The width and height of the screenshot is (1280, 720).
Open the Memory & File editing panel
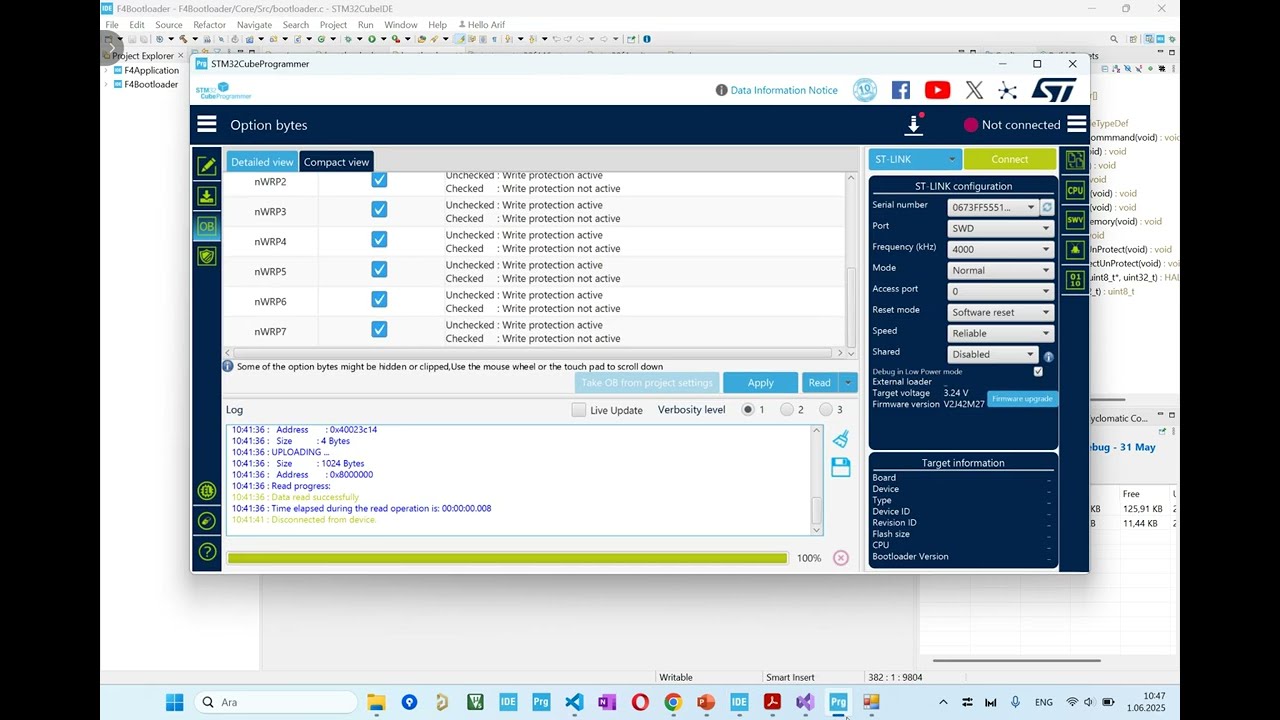(x=207, y=166)
